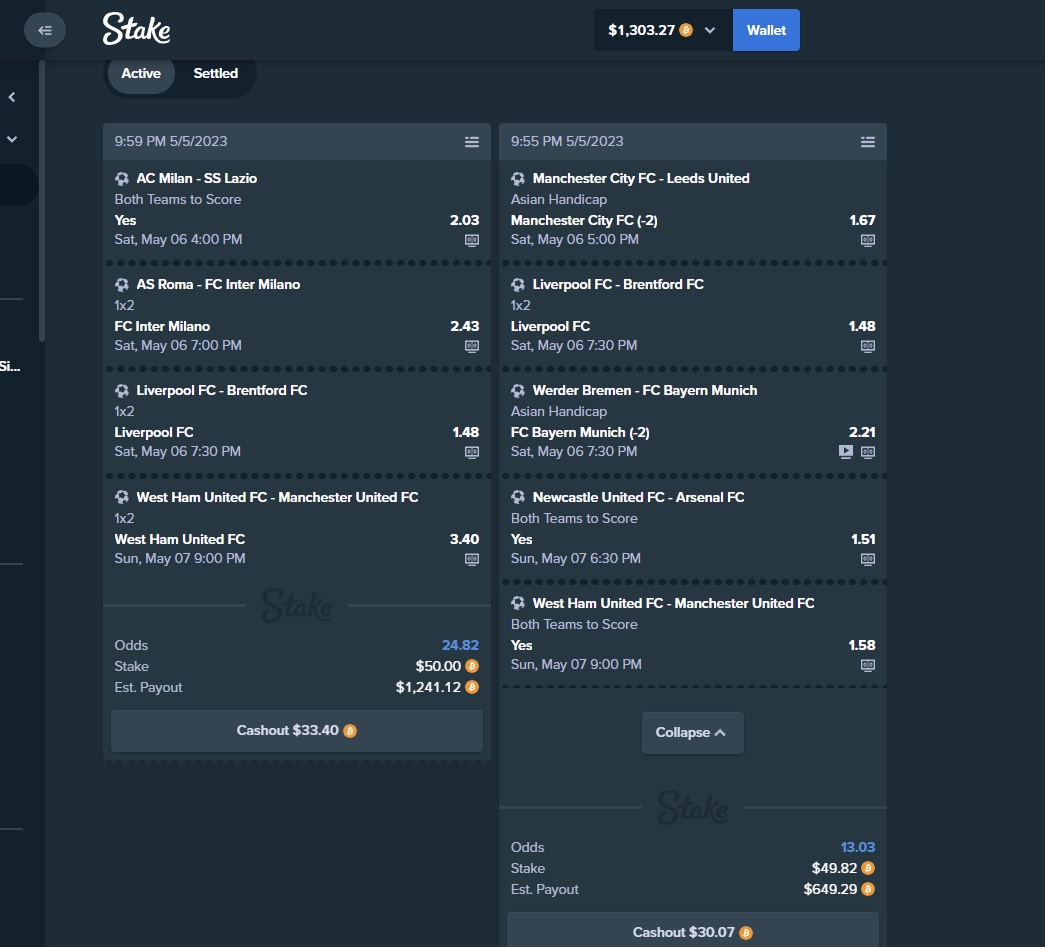The image size is (1045, 947).
Task: Open AC Milan - SS Lazio match link
Action: (x=197, y=179)
